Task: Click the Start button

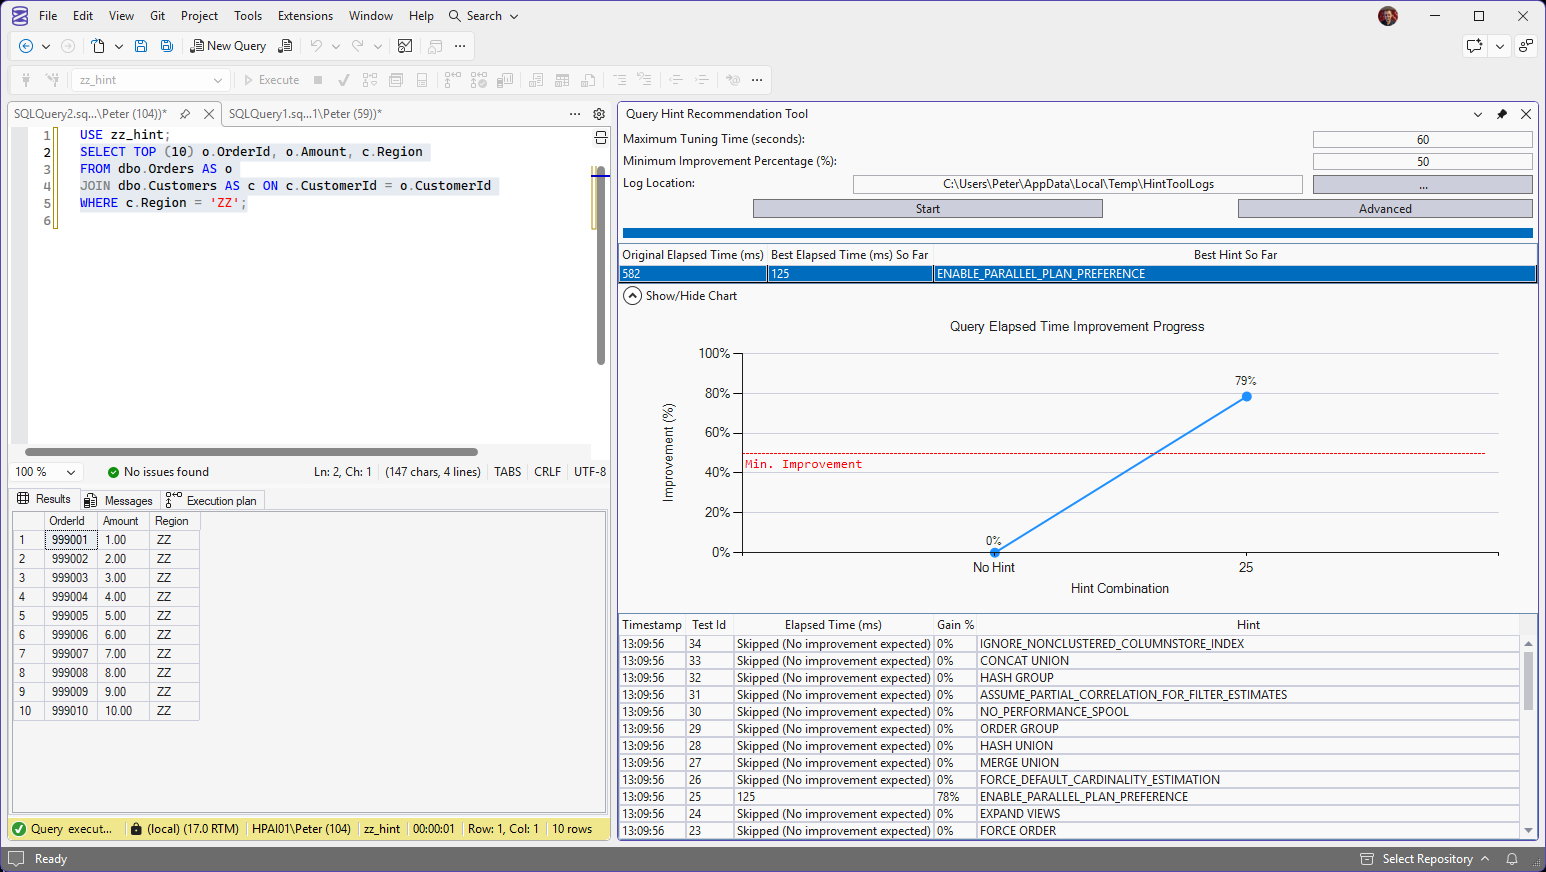Action: point(927,209)
